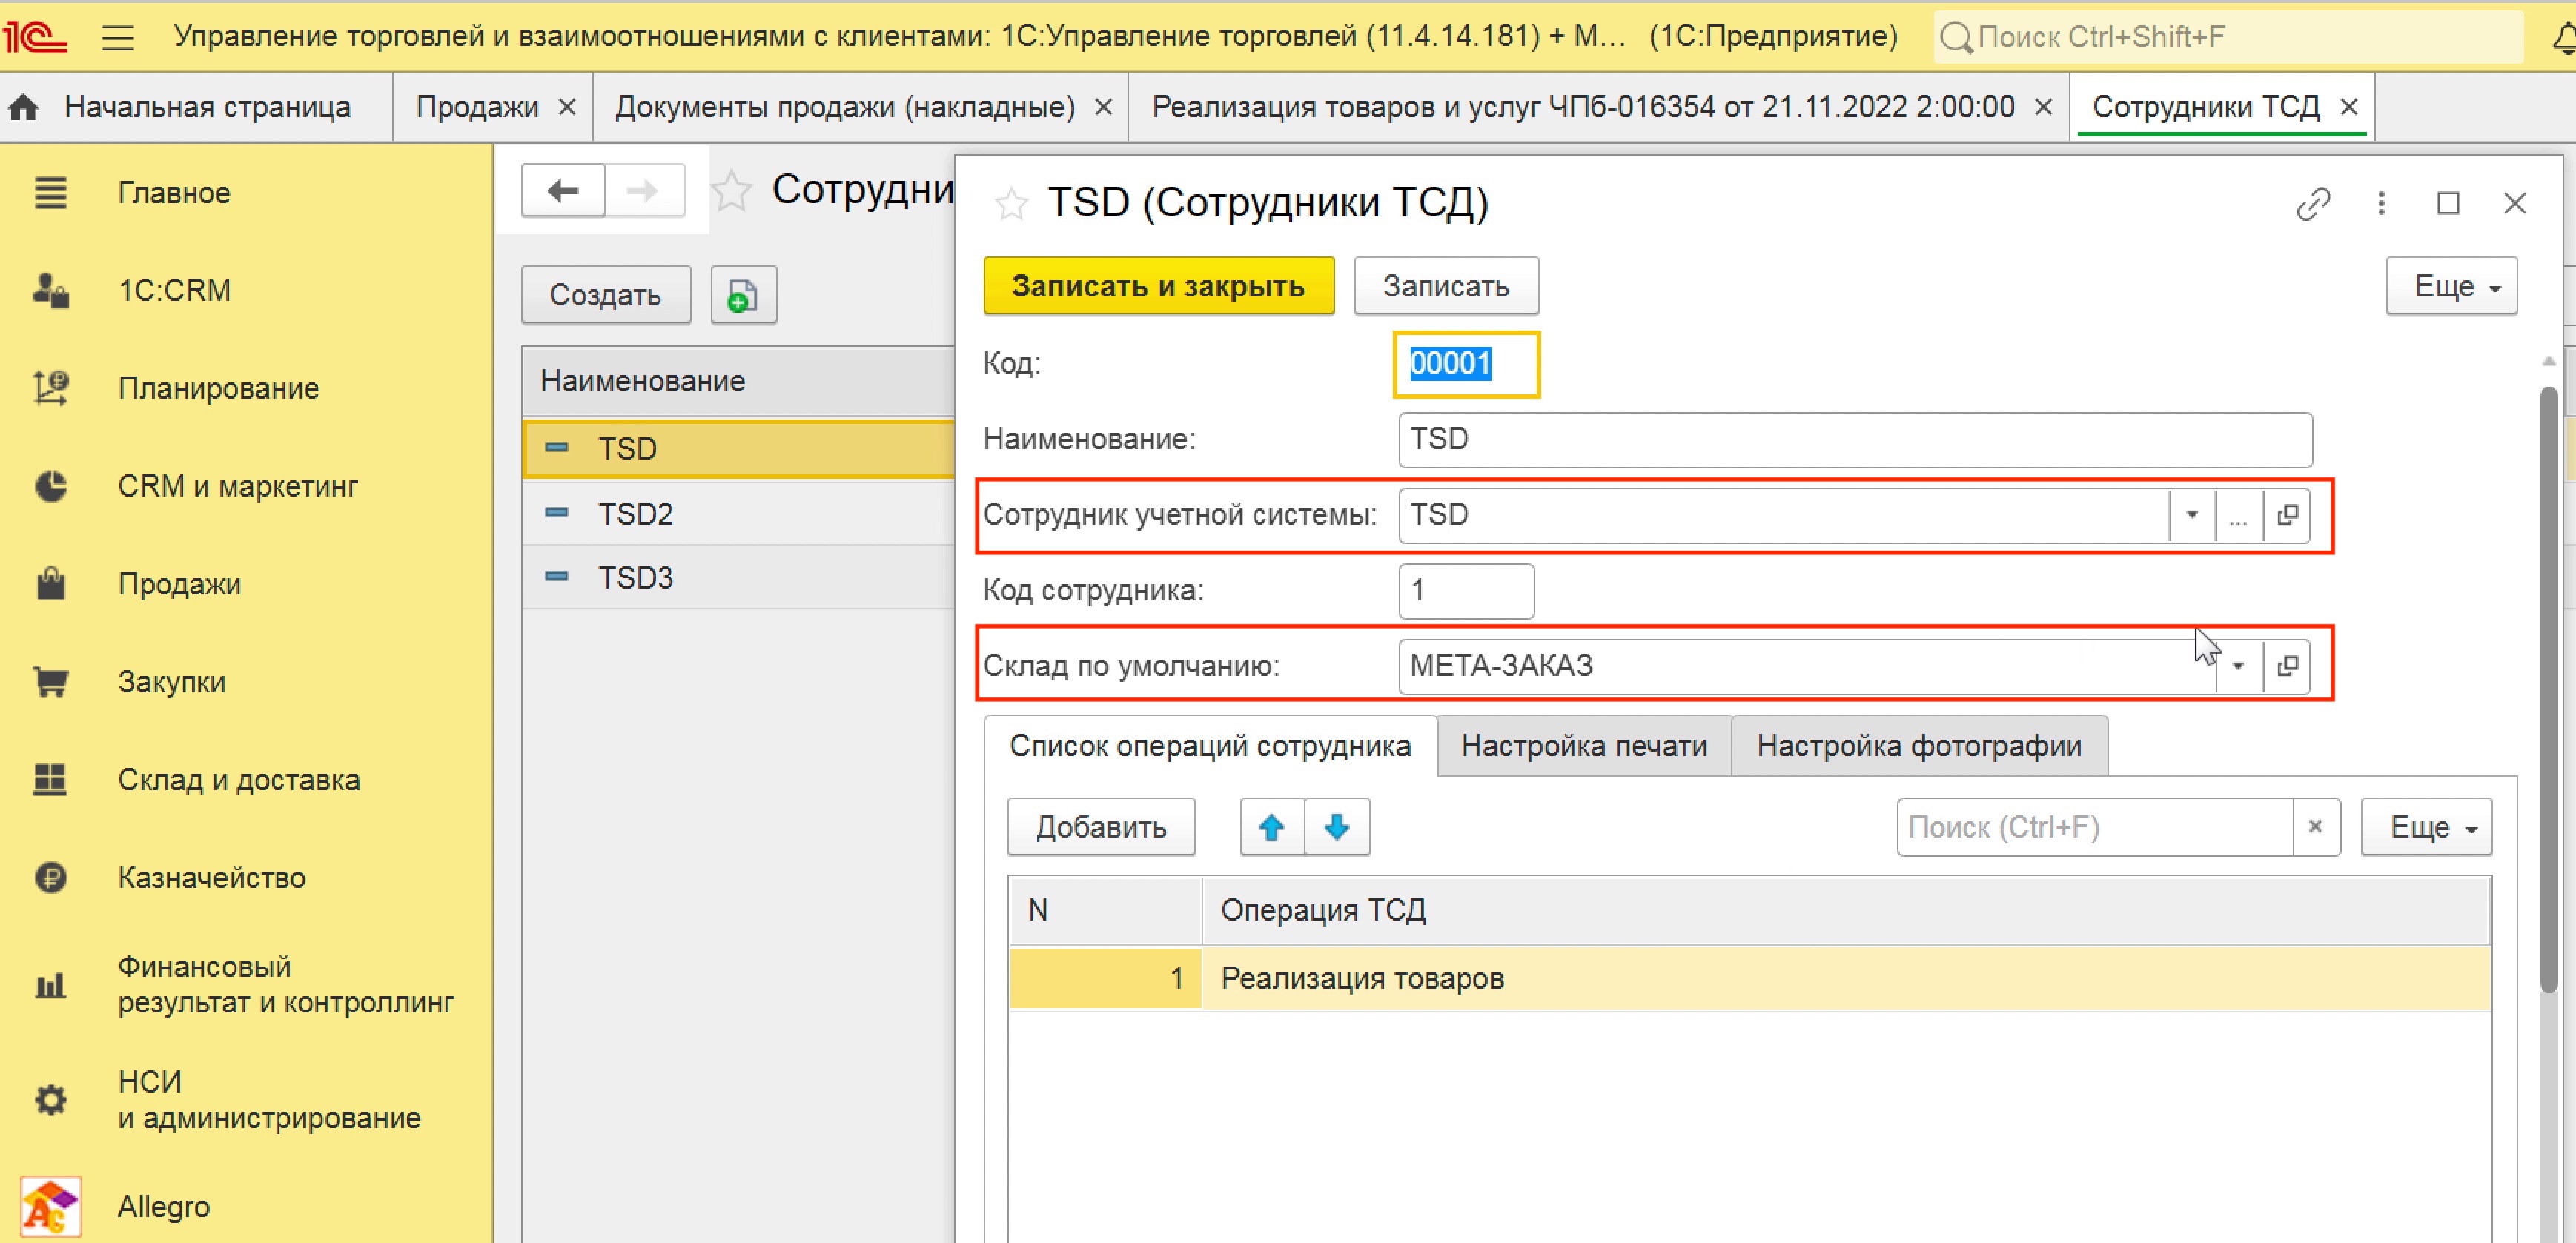Copy link to TSD form via chain icon

coord(2313,204)
